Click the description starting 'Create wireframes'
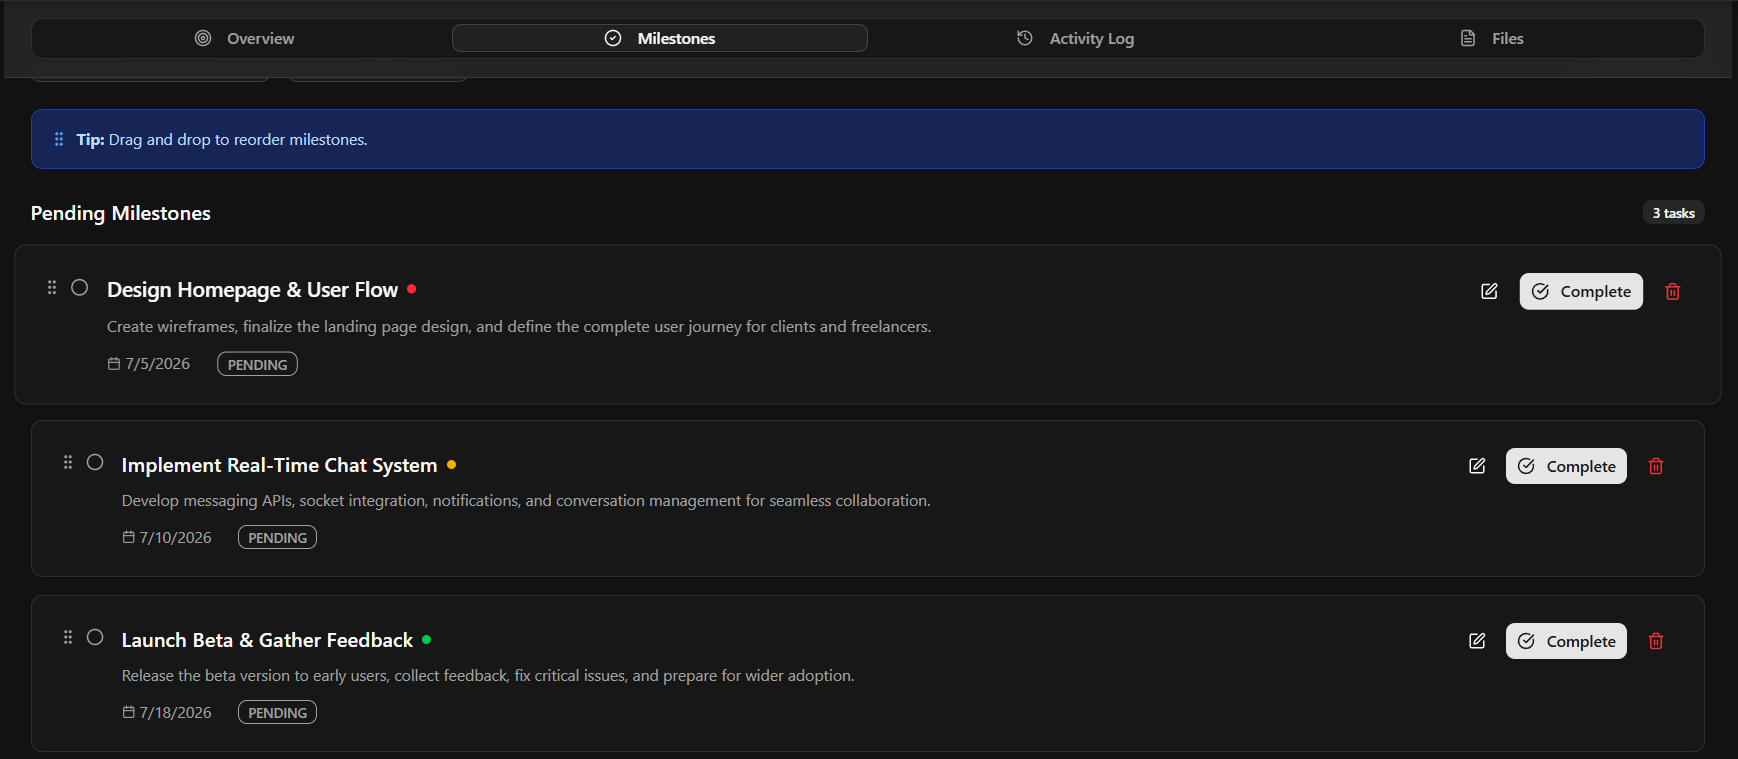1738x759 pixels. coord(519,327)
